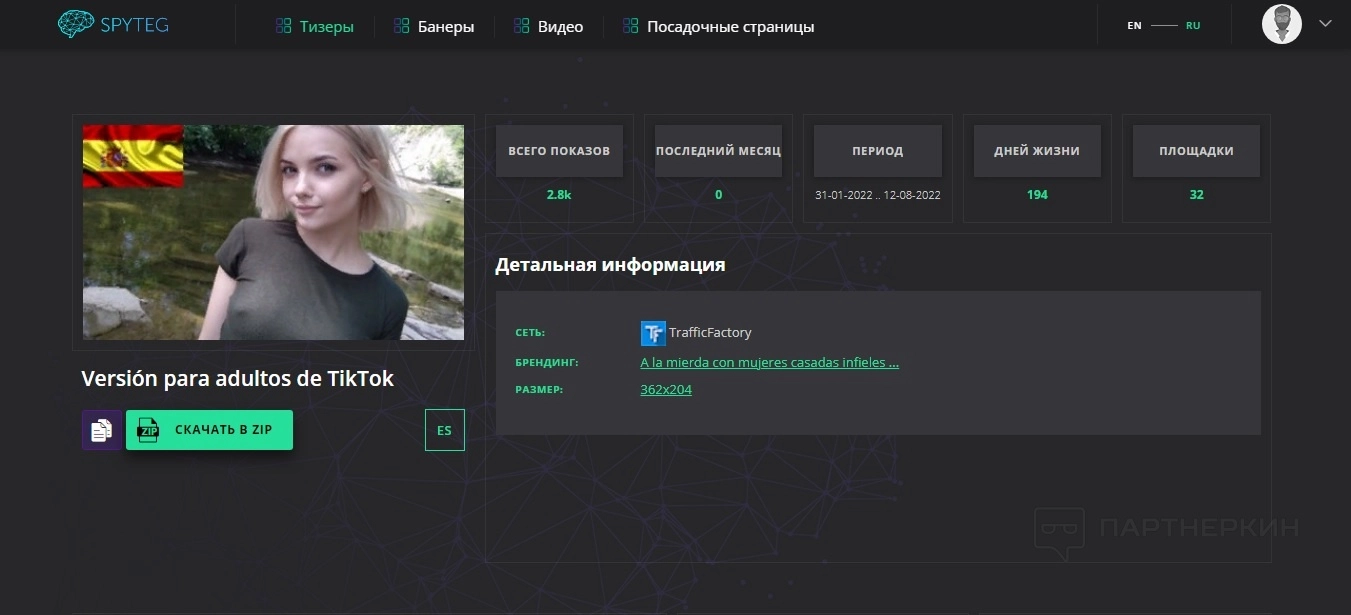The width and height of the screenshot is (1351, 615).
Task: Click the ВСЕГО ПОКАЗОВ stat tile
Action: (559, 151)
